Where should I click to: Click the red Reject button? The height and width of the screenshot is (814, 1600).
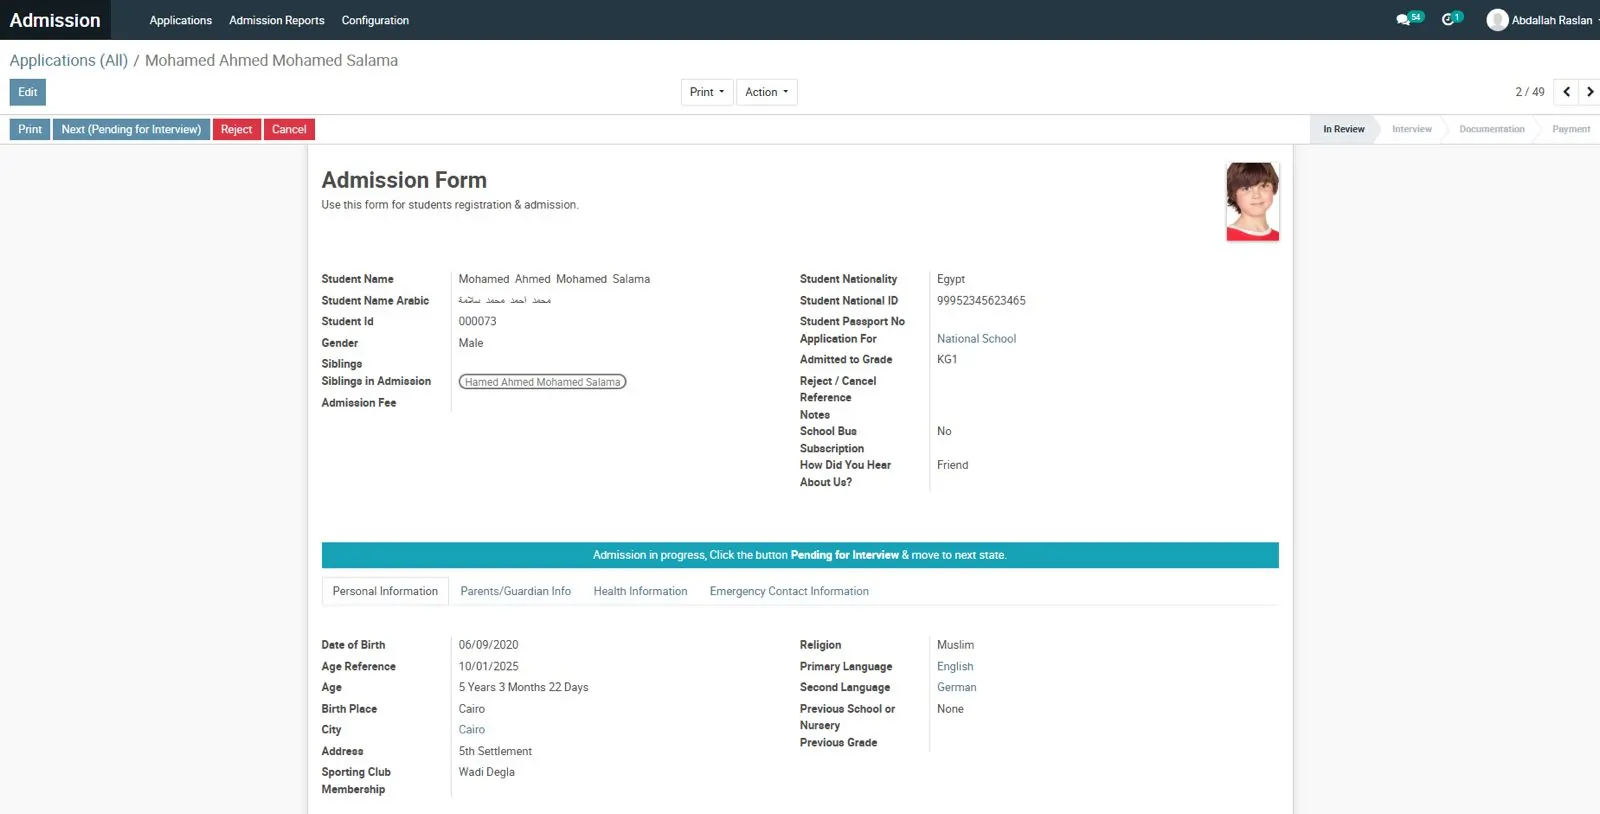[236, 129]
